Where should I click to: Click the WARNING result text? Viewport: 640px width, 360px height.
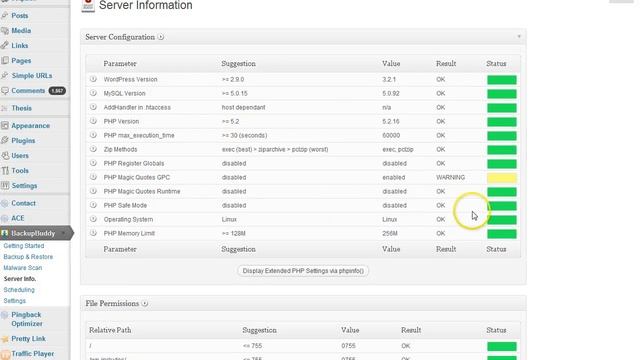tap(450, 177)
